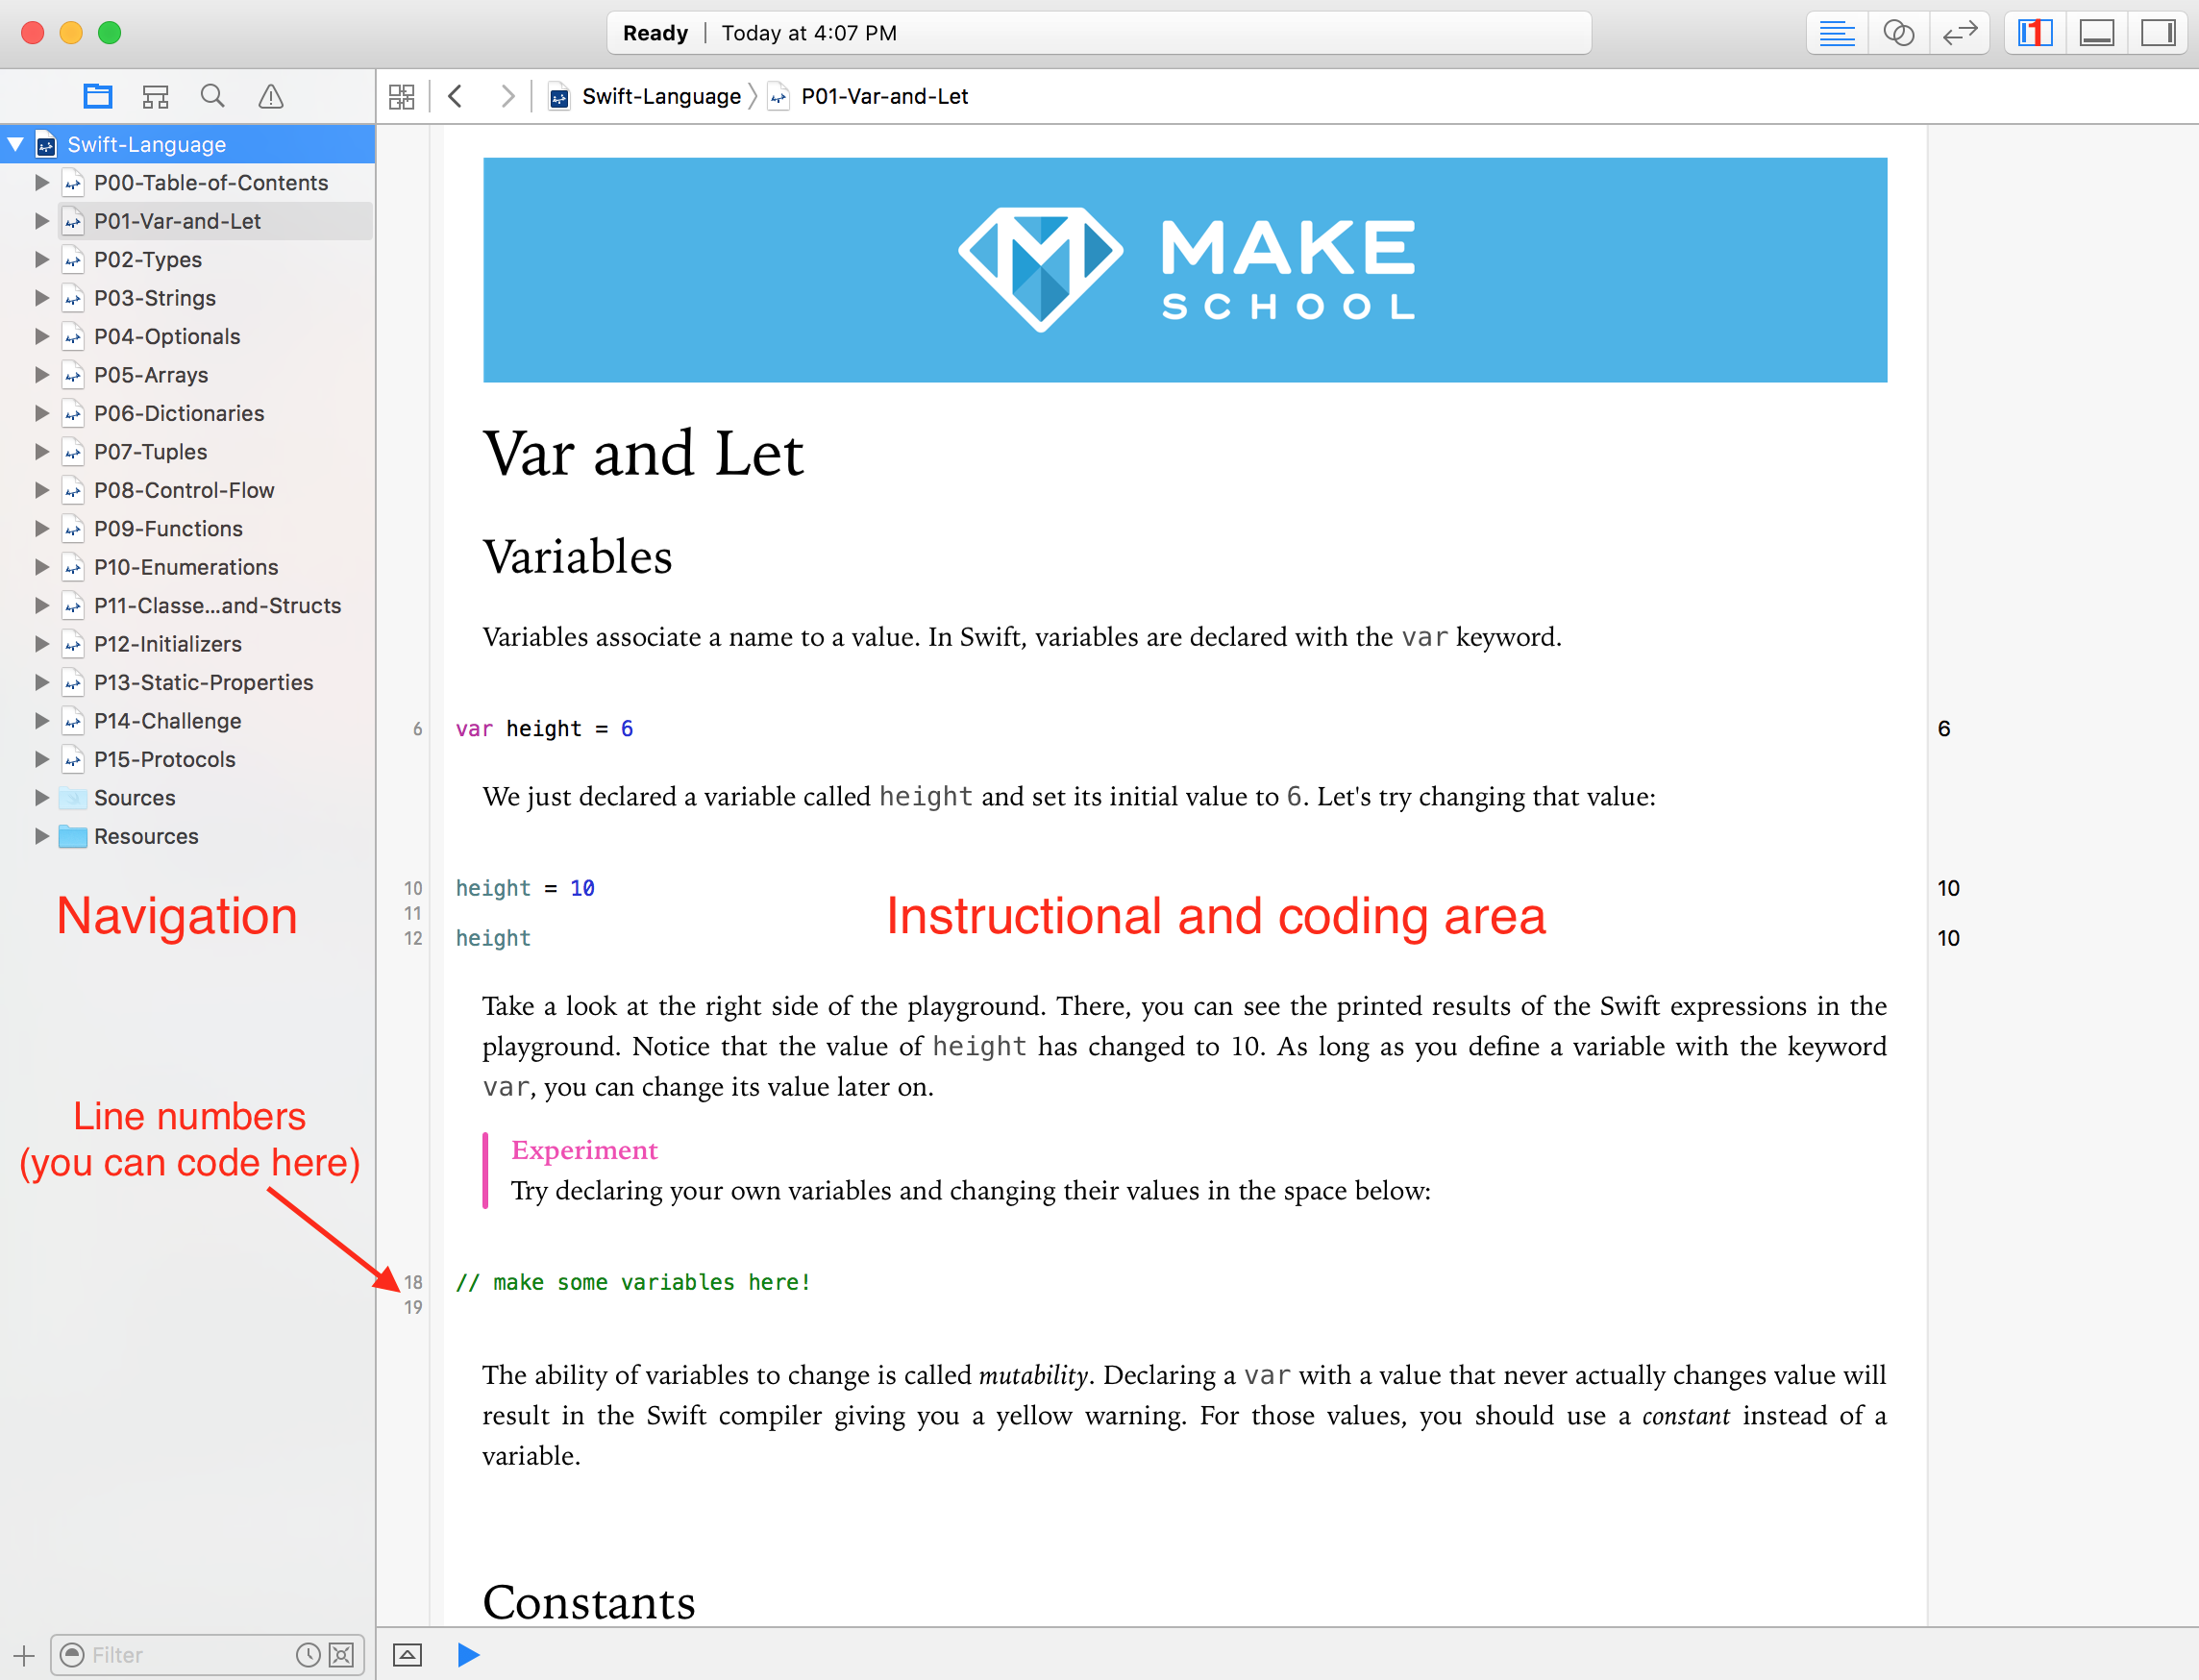Open the Symbol navigator hierarchy icon
This screenshot has height=1680, width=2199.
coord(155,96)
